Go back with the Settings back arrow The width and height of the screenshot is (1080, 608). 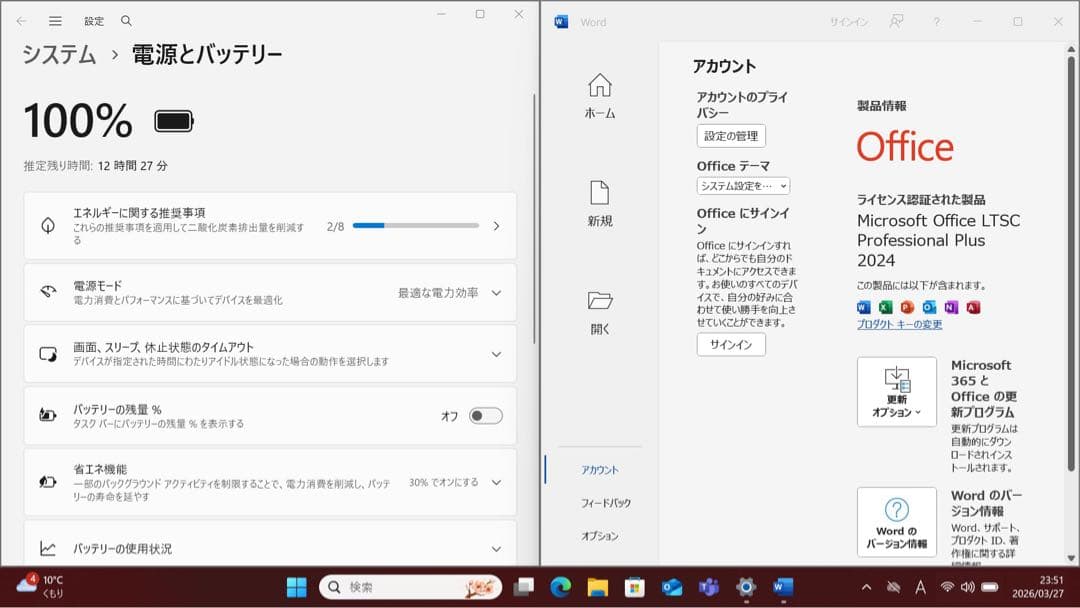click(21, 21)
